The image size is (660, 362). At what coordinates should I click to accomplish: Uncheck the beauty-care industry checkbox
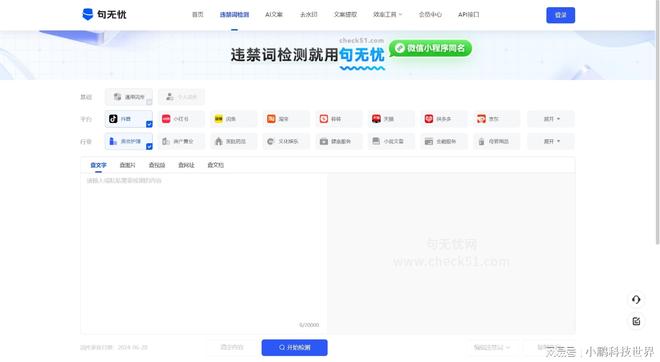point(149,146)
